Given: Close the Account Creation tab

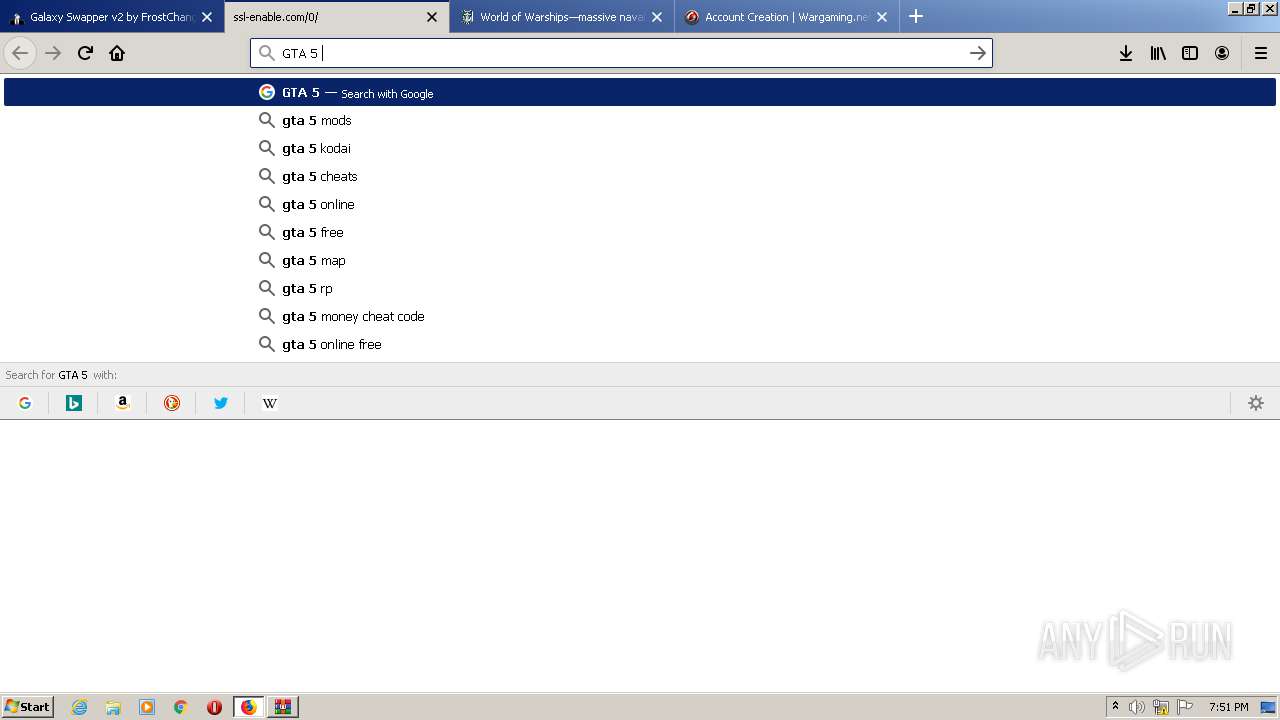Looking at the screenshot, I should tap(882, 17).
